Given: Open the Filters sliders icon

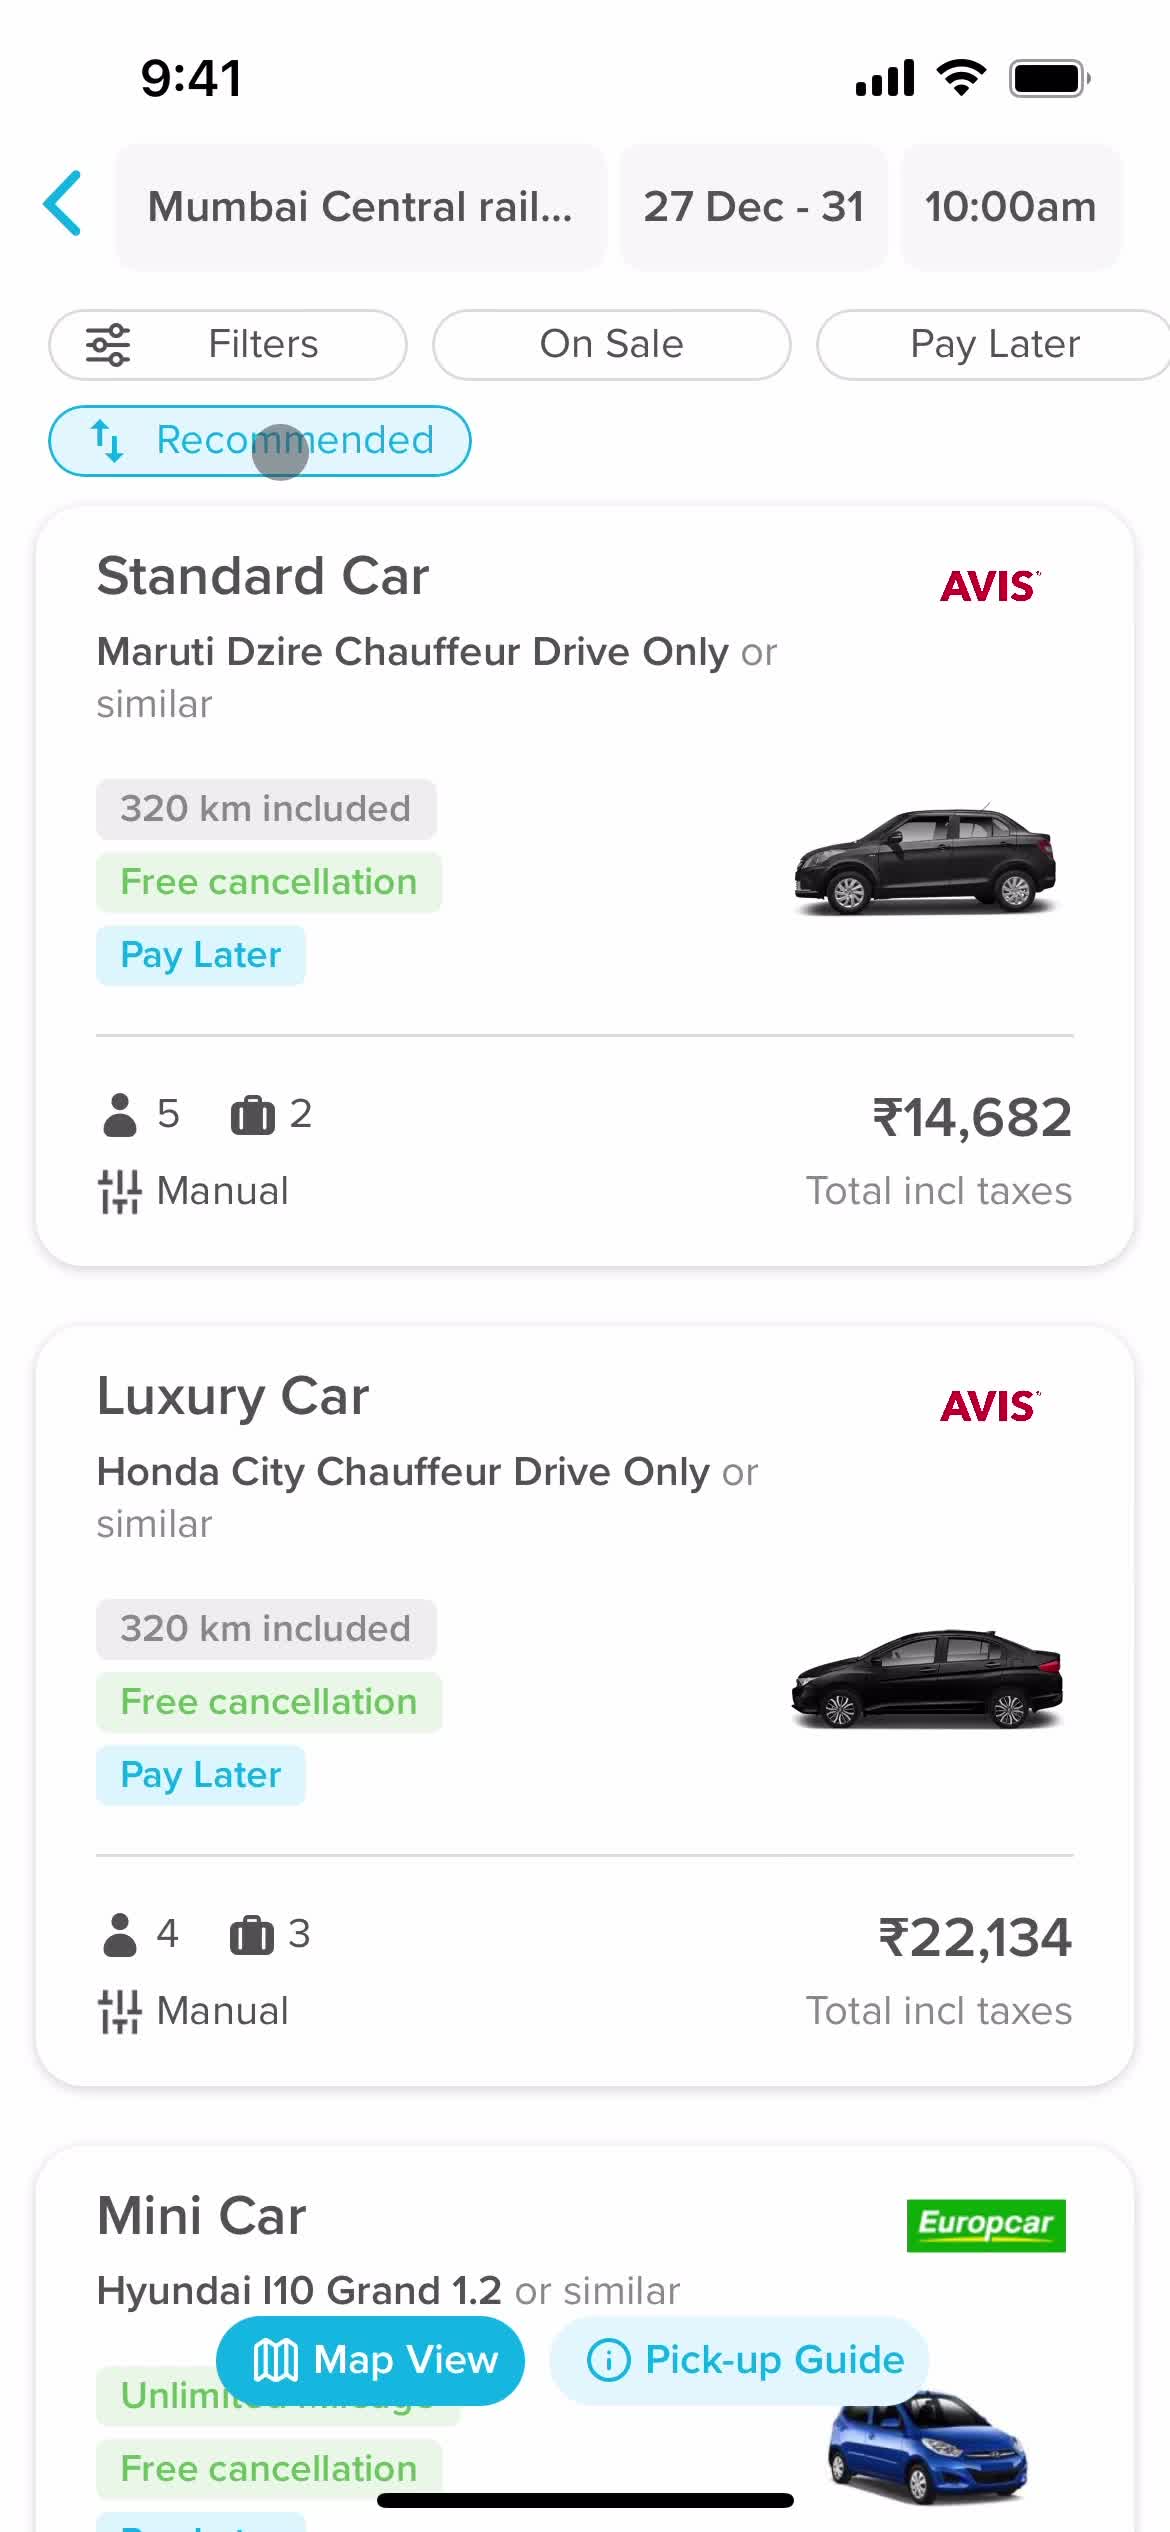Looking at the screenshot, I should coord(108,345).
